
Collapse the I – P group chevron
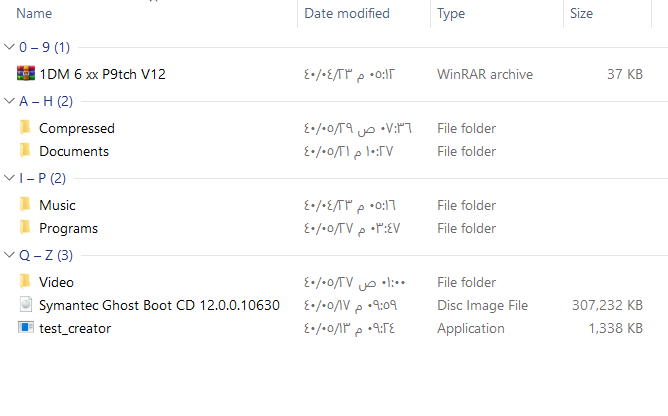pos(9,178)
